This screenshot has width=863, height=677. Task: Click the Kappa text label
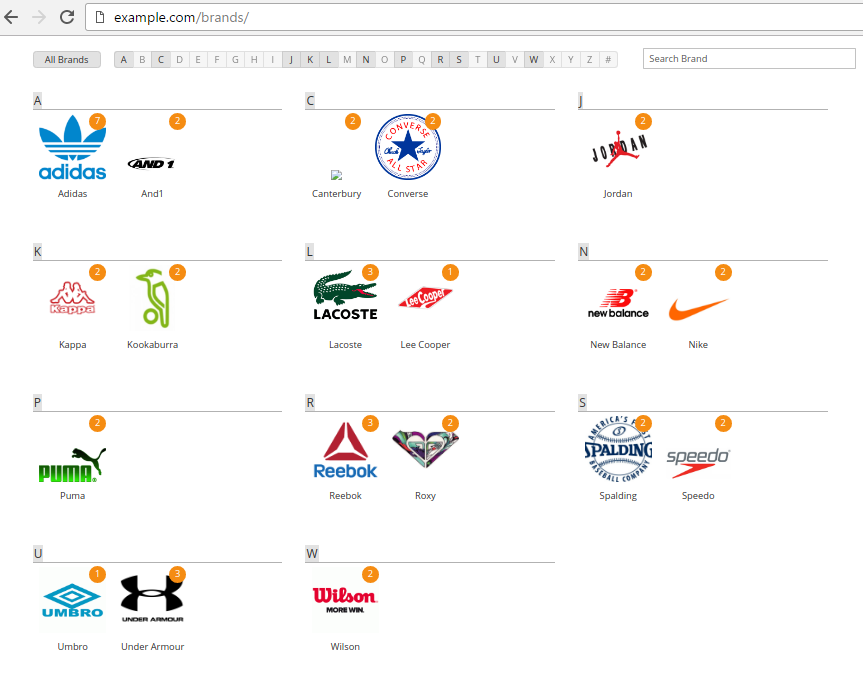click(x=72, y=345)
